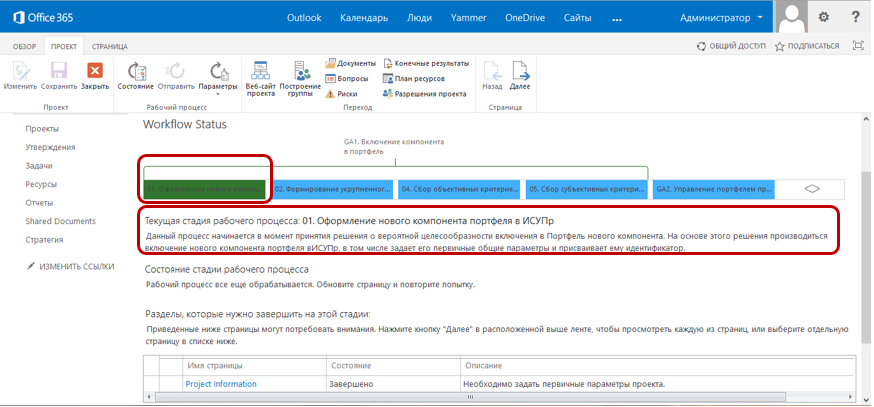Open Конечные результаты in the ribbon

pyautogui.click(x=426, y=64)
